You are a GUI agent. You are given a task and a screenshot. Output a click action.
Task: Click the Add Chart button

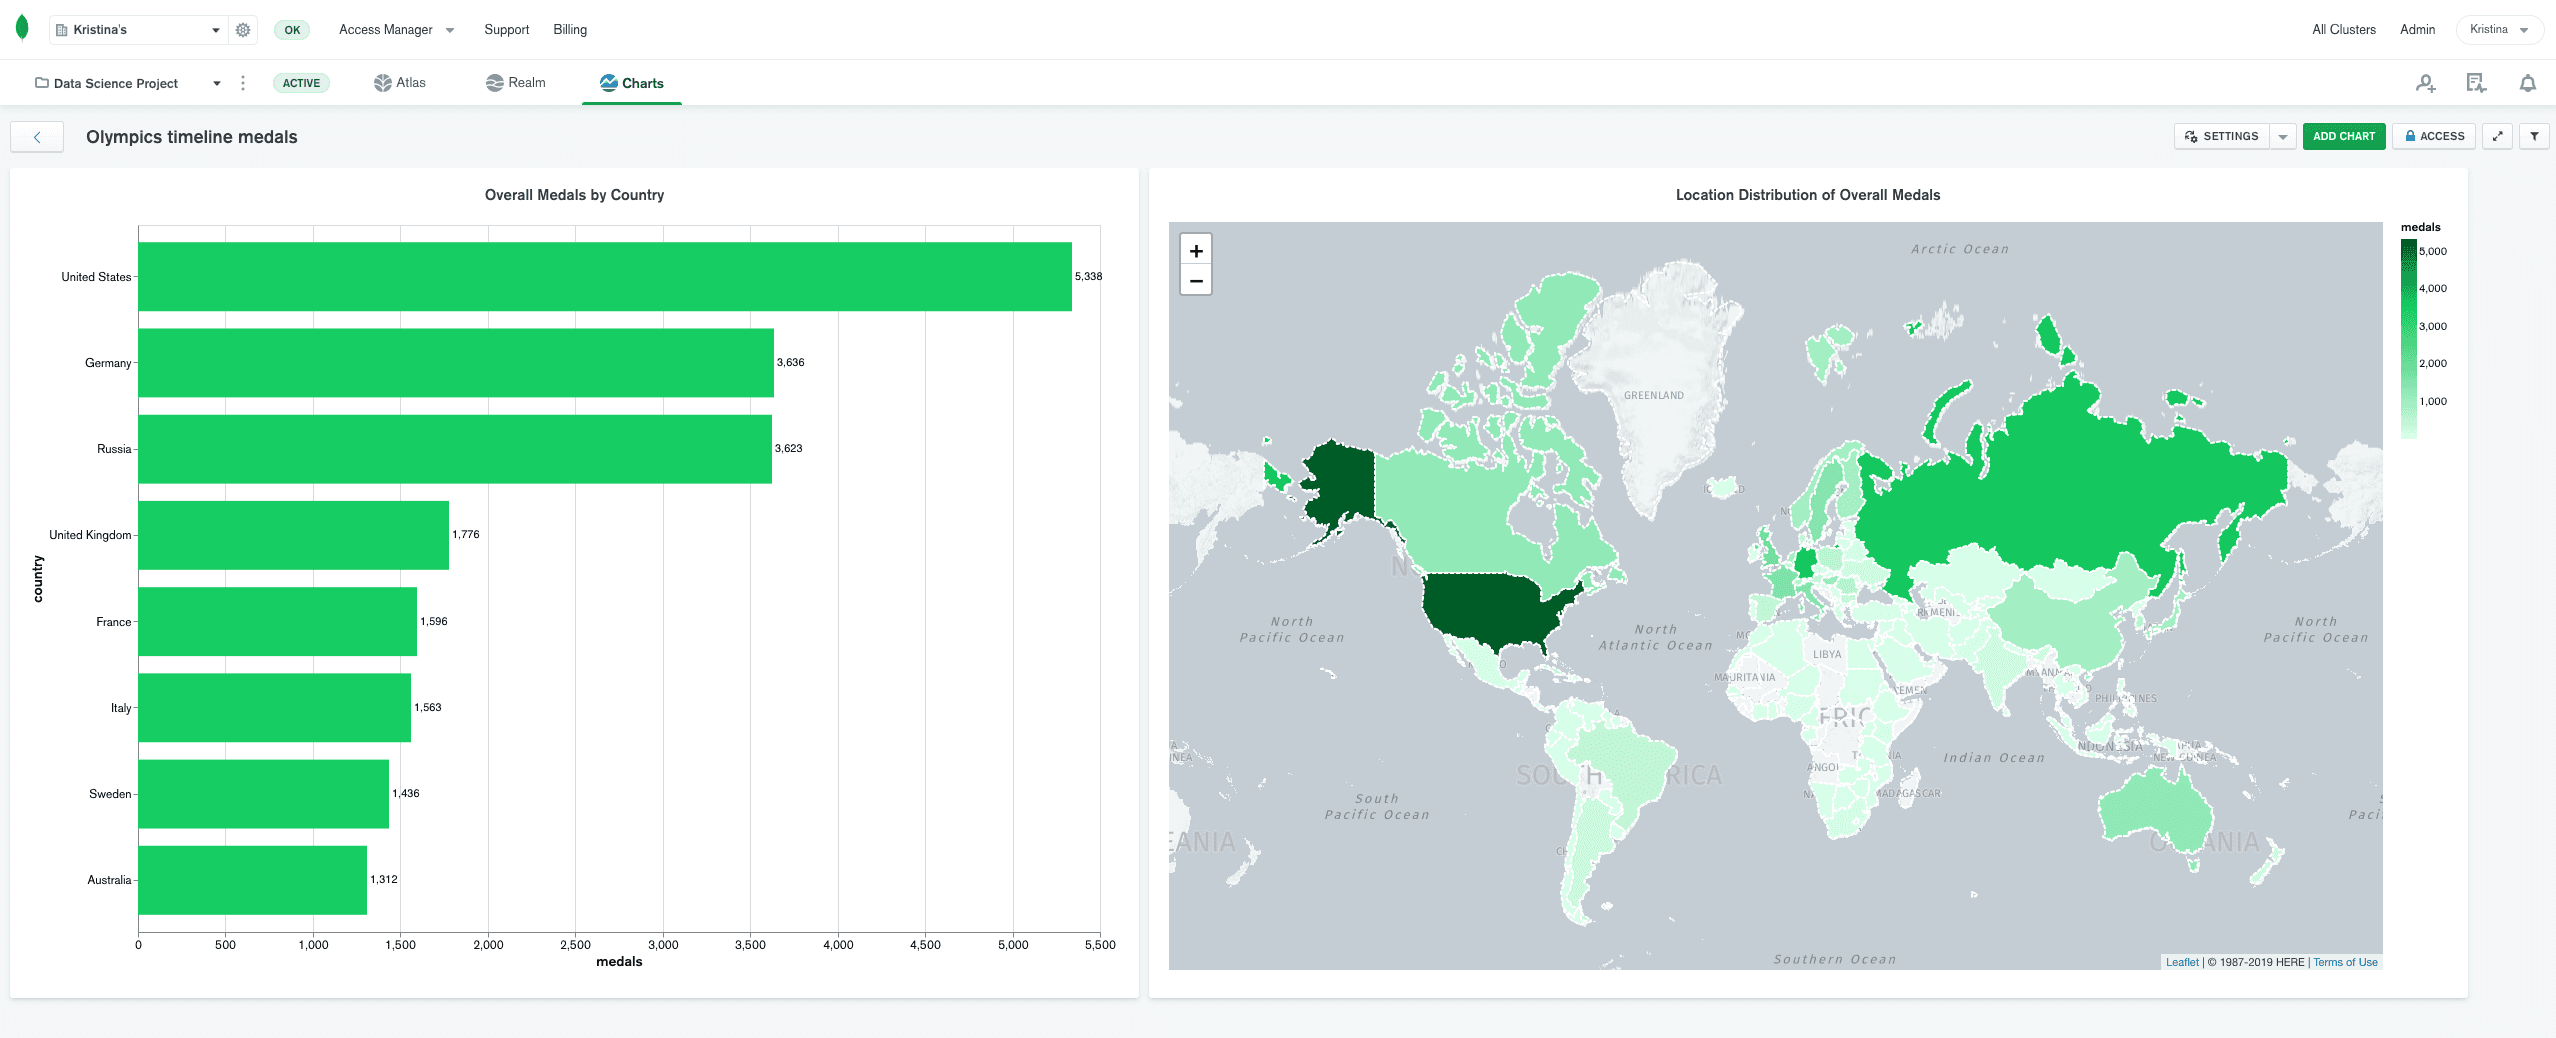[x=2343, y=136]
